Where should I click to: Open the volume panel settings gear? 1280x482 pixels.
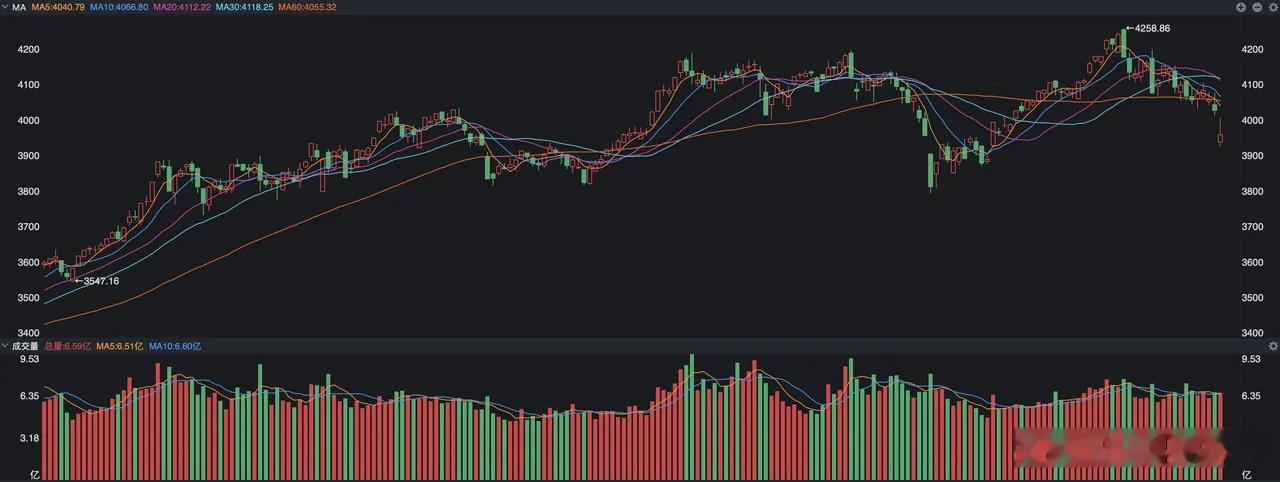tap(1273, 346)
